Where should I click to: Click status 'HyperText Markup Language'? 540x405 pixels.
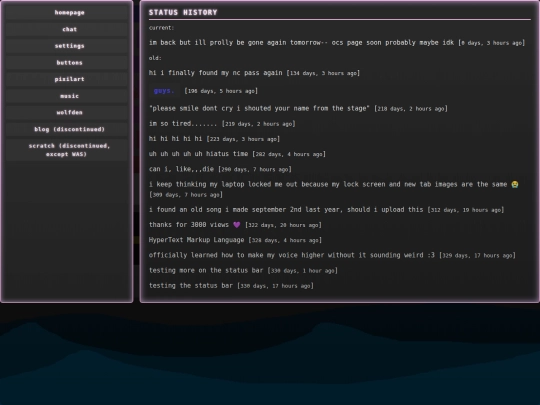[x=196, y=240]
